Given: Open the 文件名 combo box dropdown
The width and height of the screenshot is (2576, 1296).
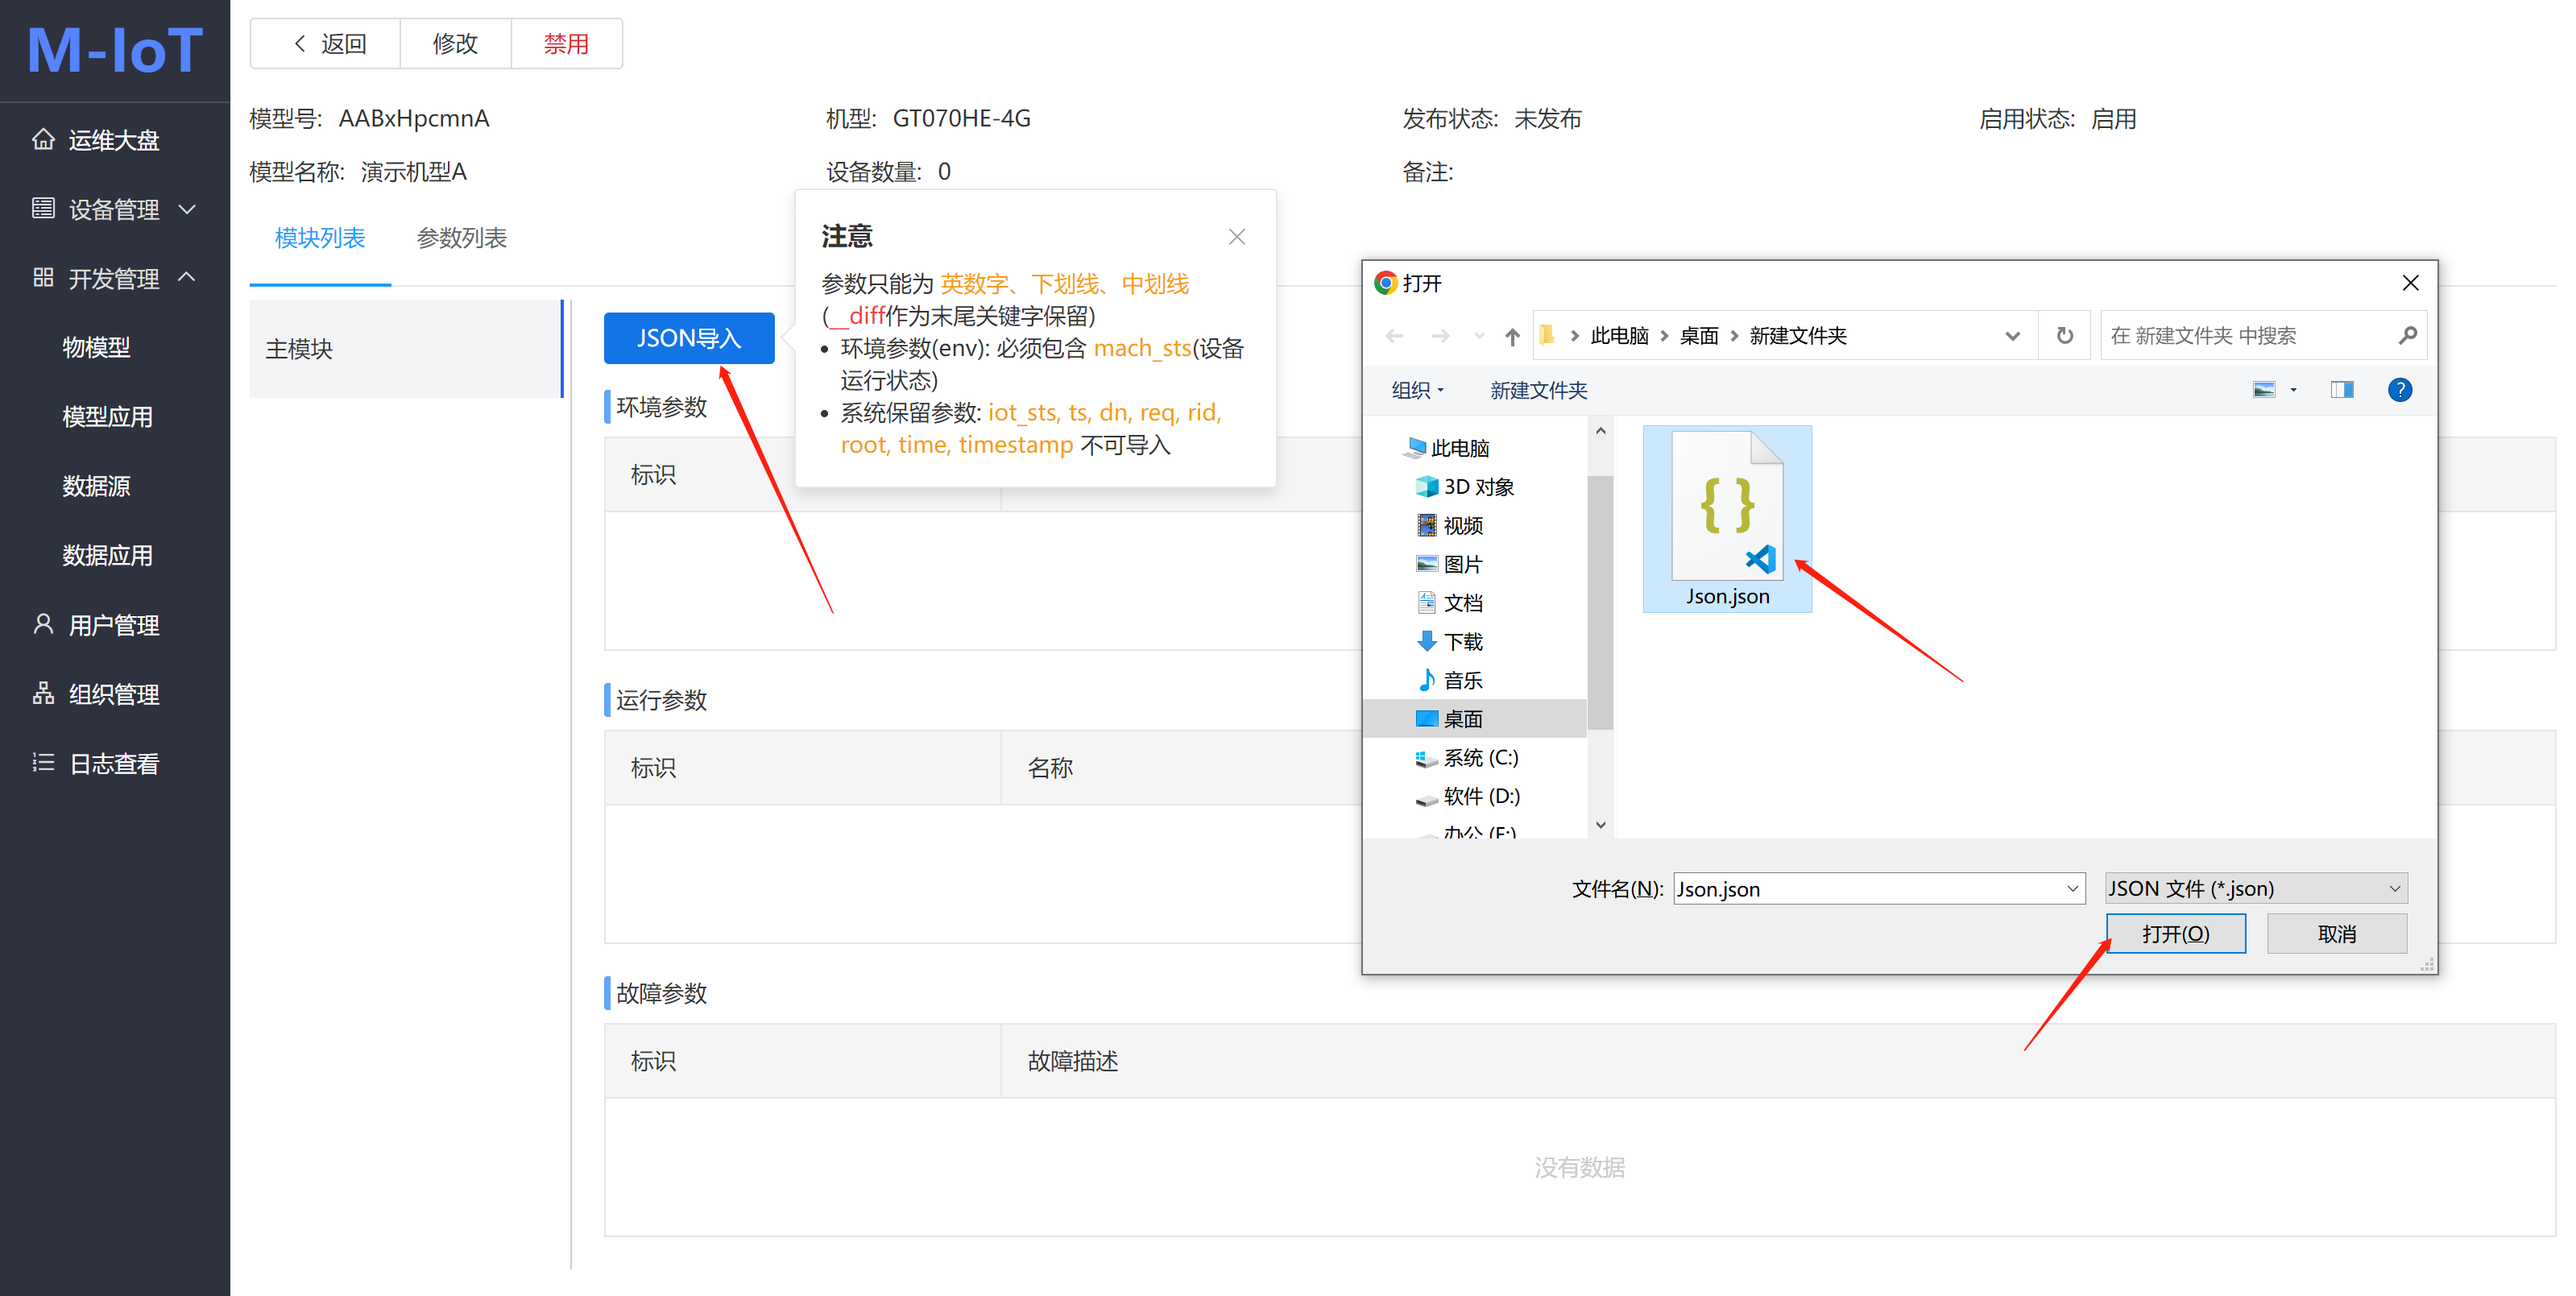Looking at the screenshot, I should pyautogui.click(x=2073, y=889).
